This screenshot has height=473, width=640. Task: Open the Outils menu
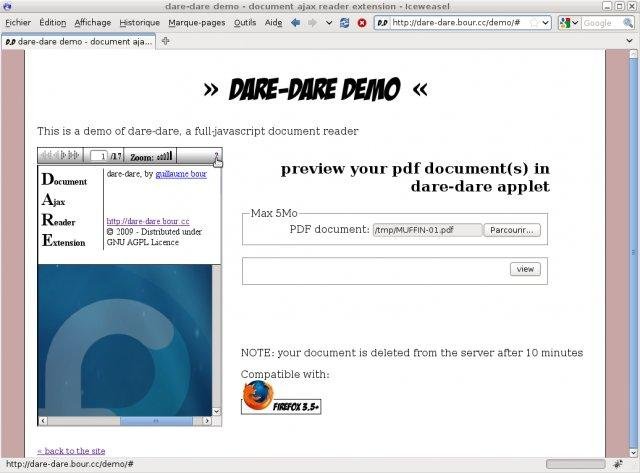(245, 23)
